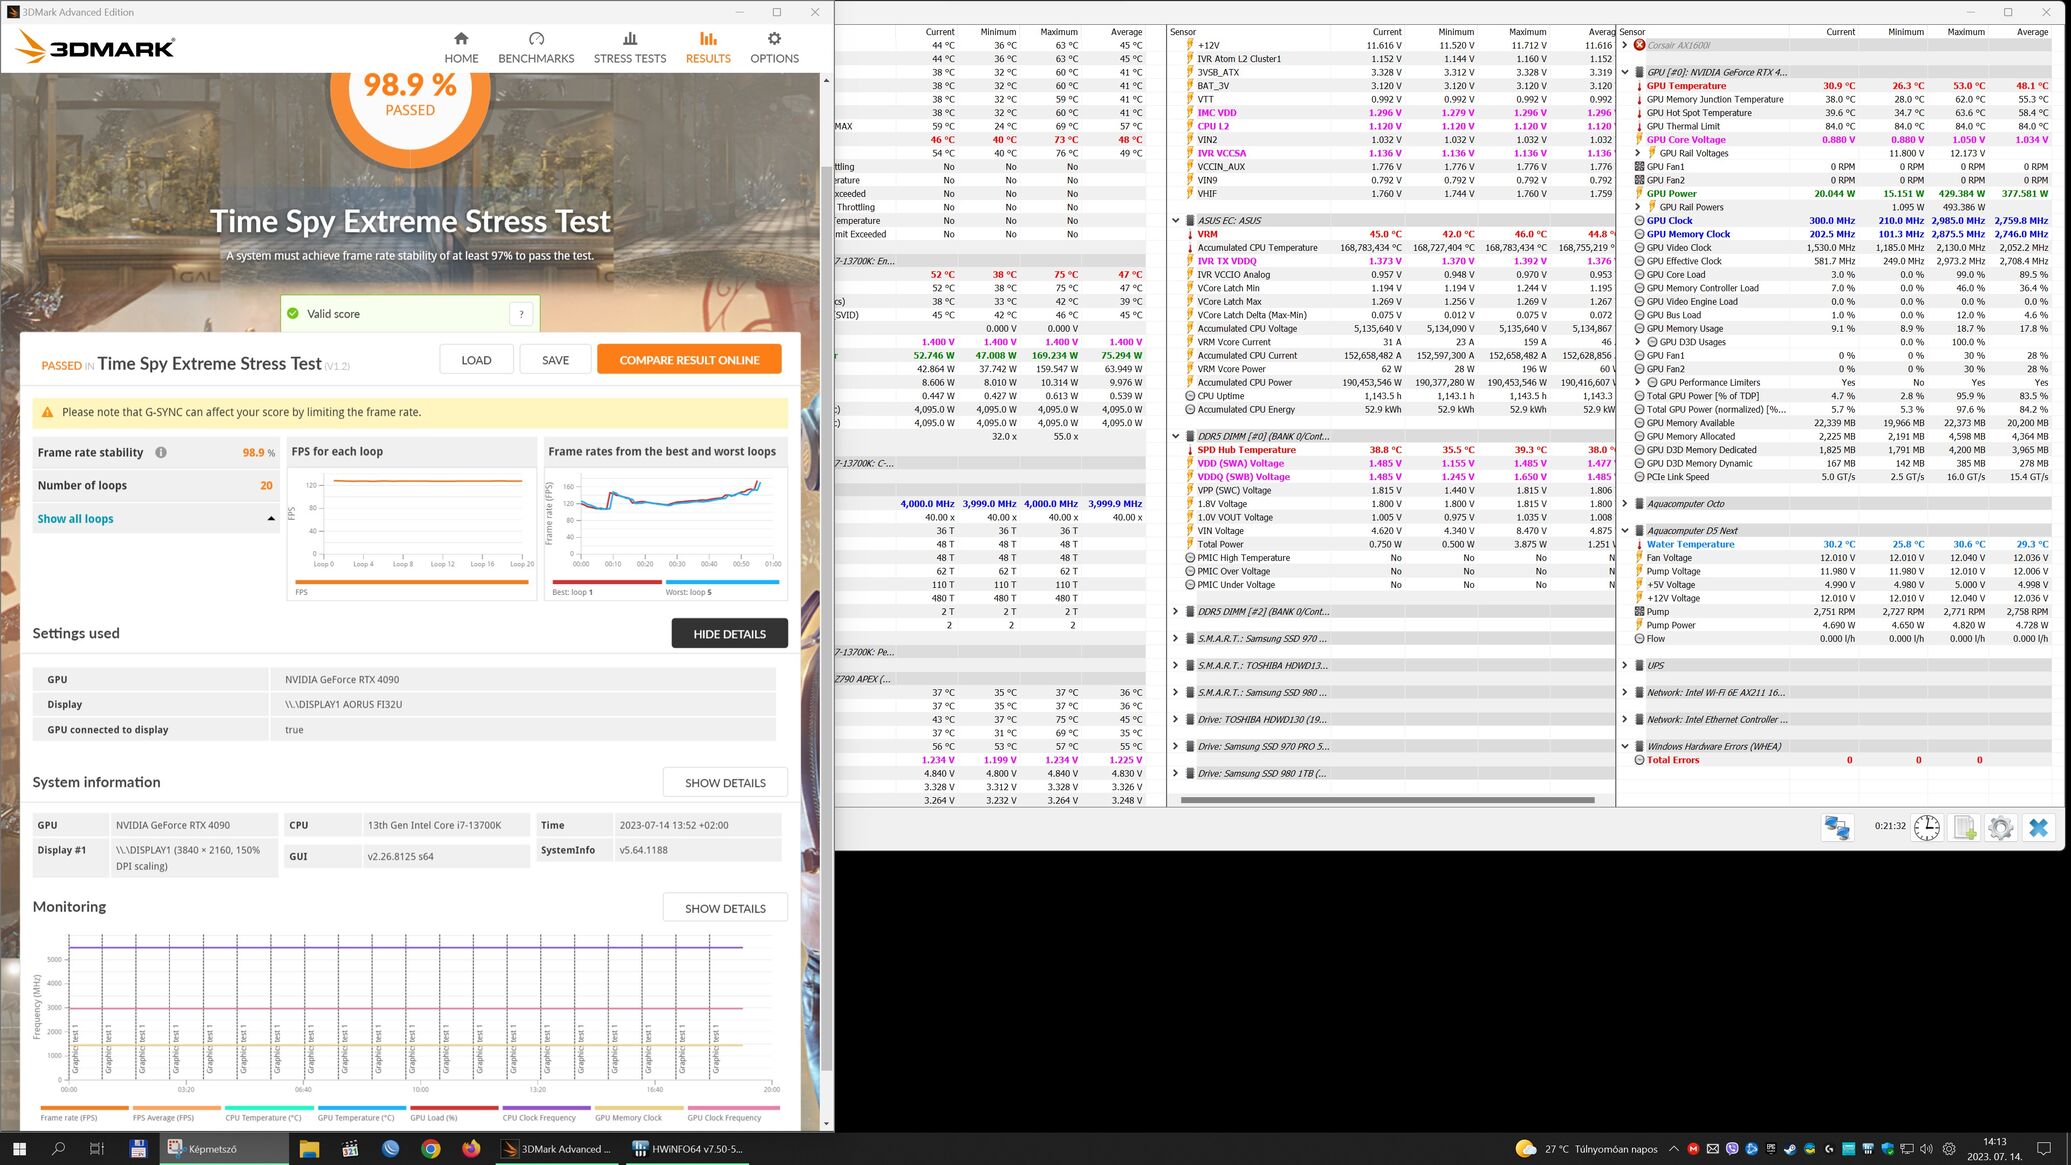Image resolution: width=2071 pixels, height=1165 pixels.
Task: Show details for Monitoring section
Action: pos(725,908)
